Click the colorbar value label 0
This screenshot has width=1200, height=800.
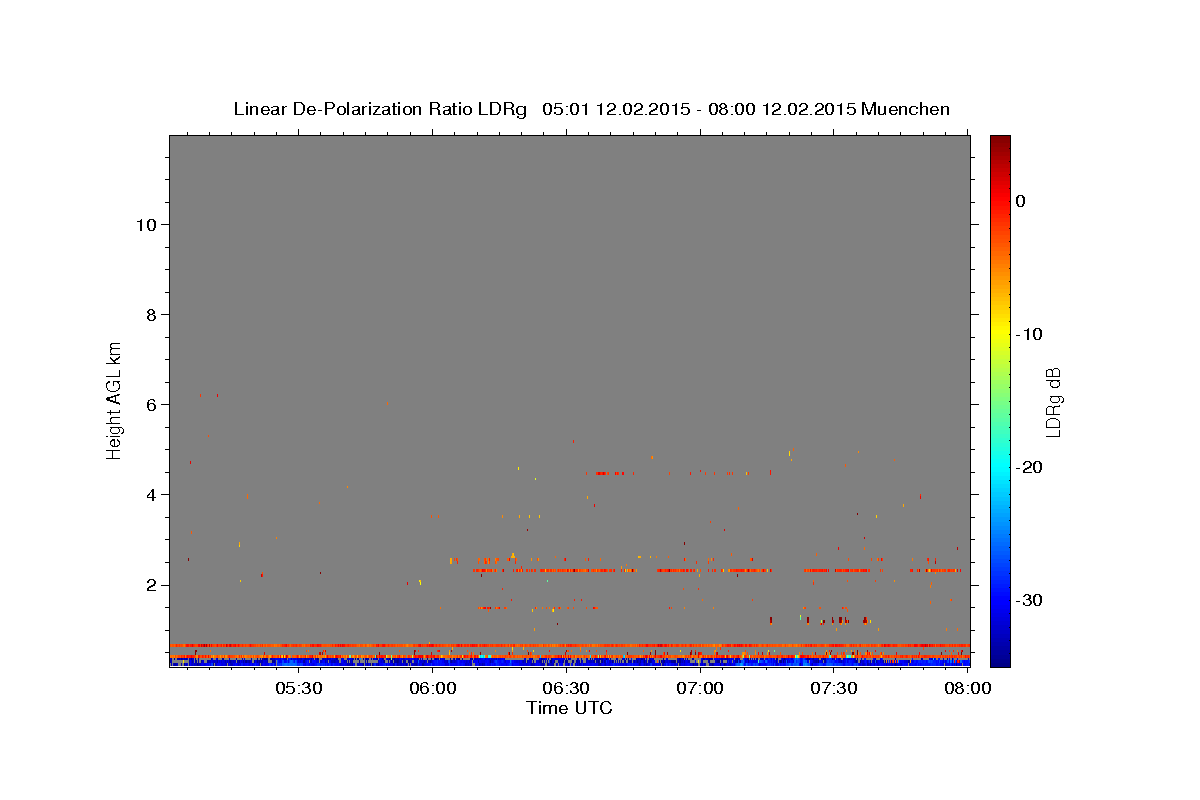pyautogui.click(x=1021, y=201)
